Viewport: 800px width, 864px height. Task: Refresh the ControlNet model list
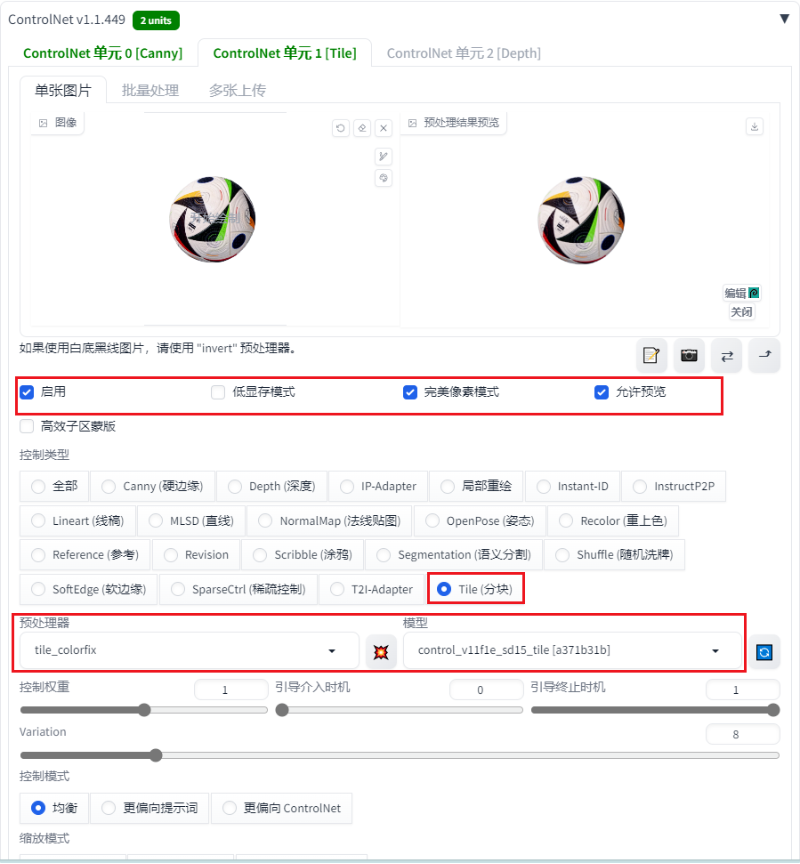pyautogui.click(x=764, y=652)
